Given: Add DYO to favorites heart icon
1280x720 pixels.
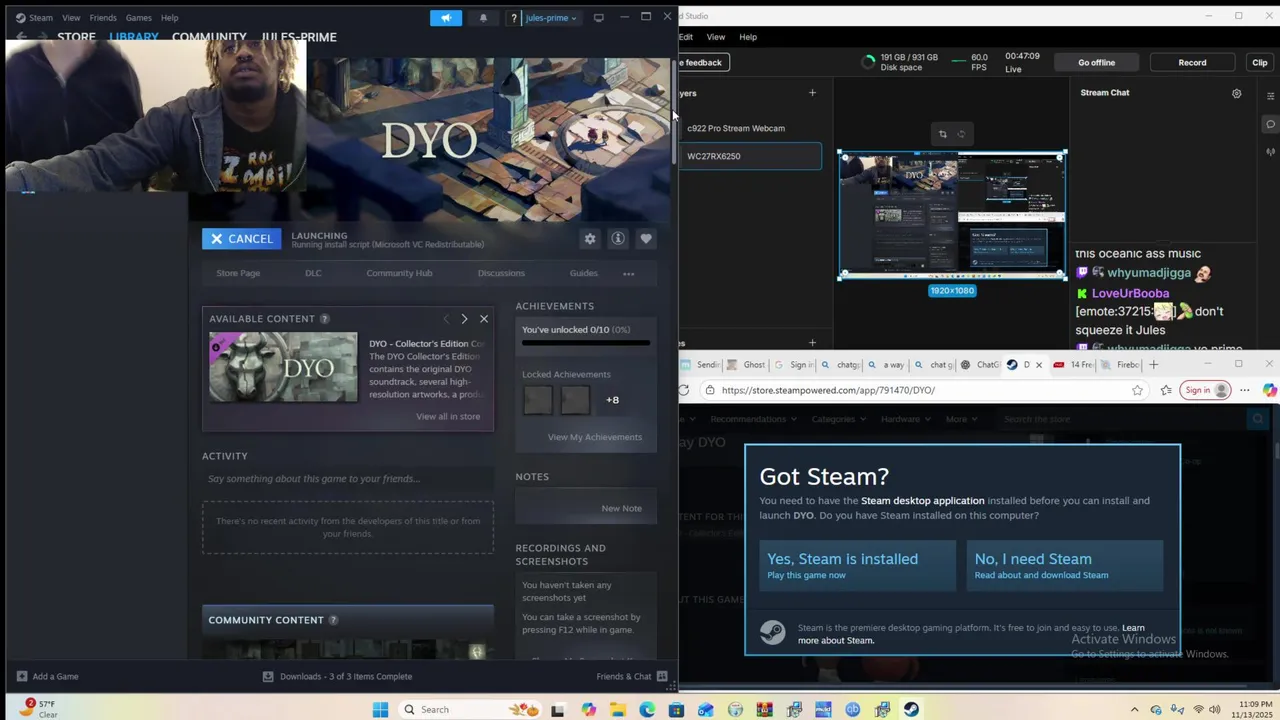Looking at the screenshot, I should 646,238.
